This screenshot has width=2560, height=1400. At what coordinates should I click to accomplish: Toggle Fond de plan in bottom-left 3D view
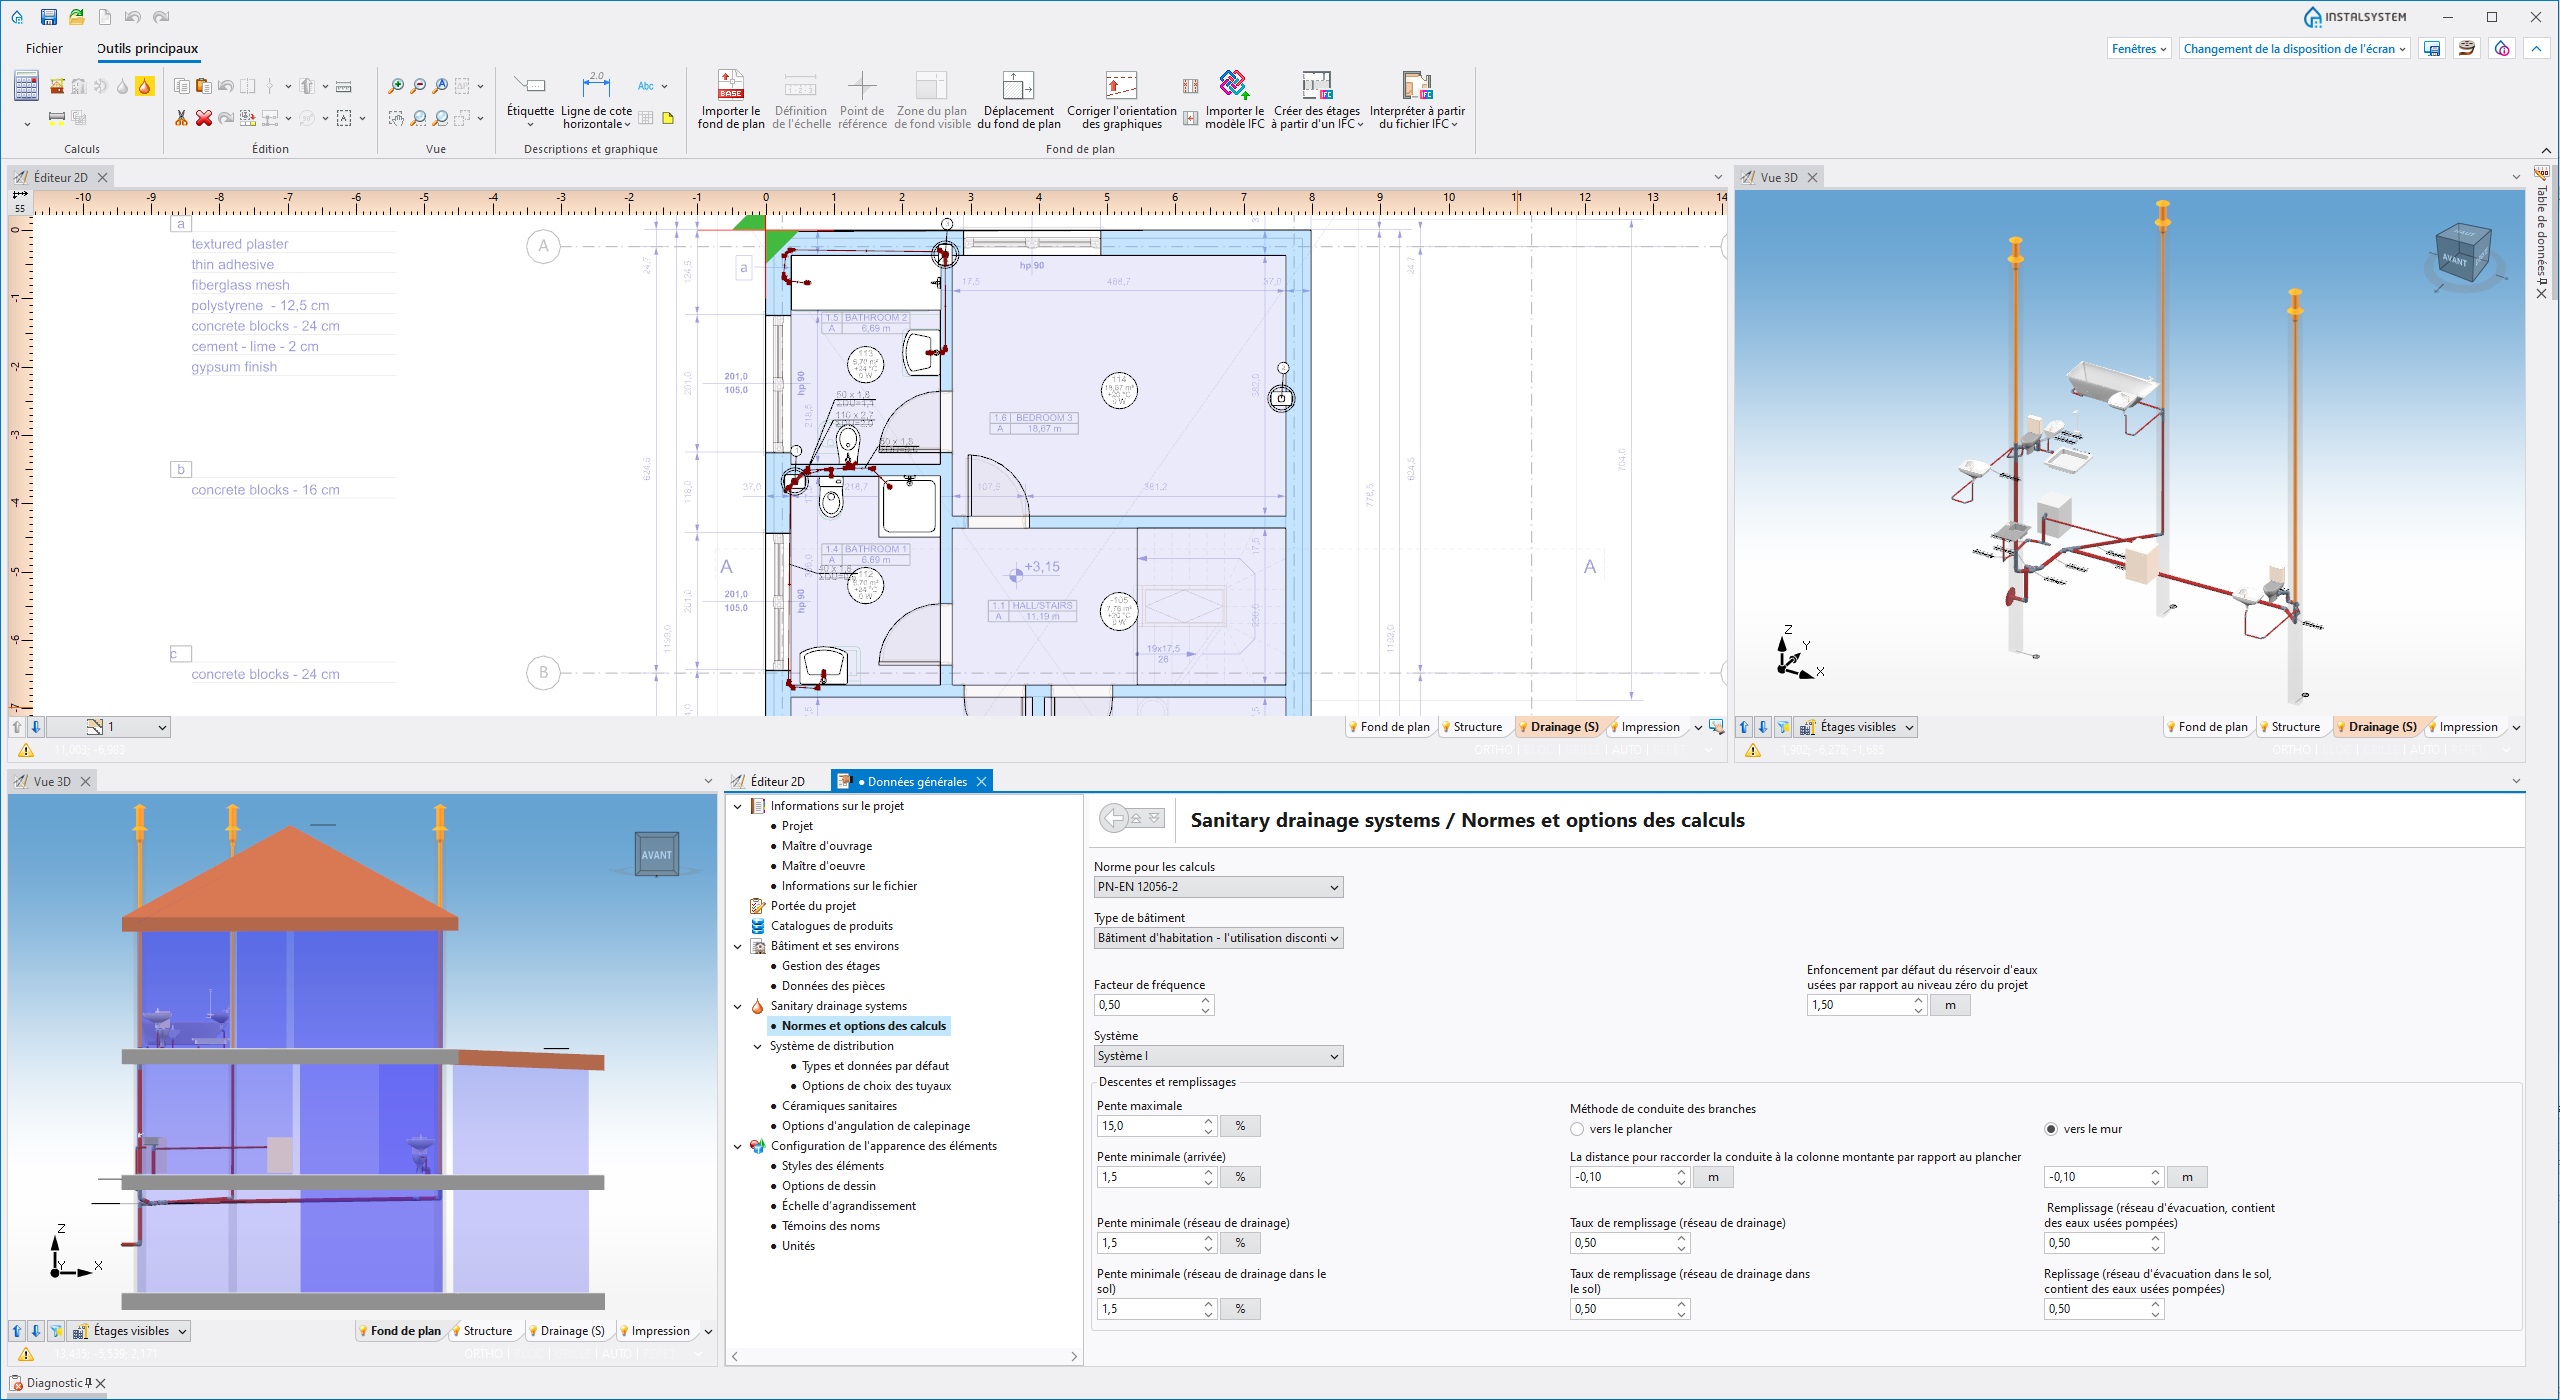tap(400, 1331)
